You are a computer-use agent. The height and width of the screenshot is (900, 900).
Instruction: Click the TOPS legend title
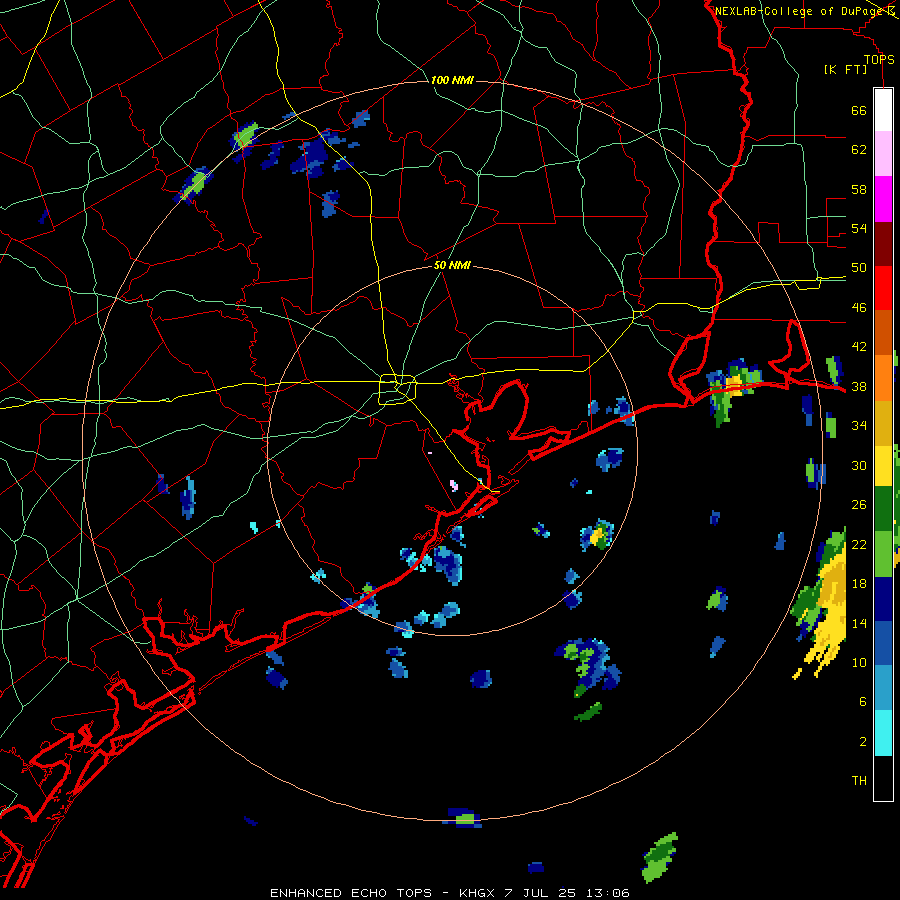coord(879,59)
